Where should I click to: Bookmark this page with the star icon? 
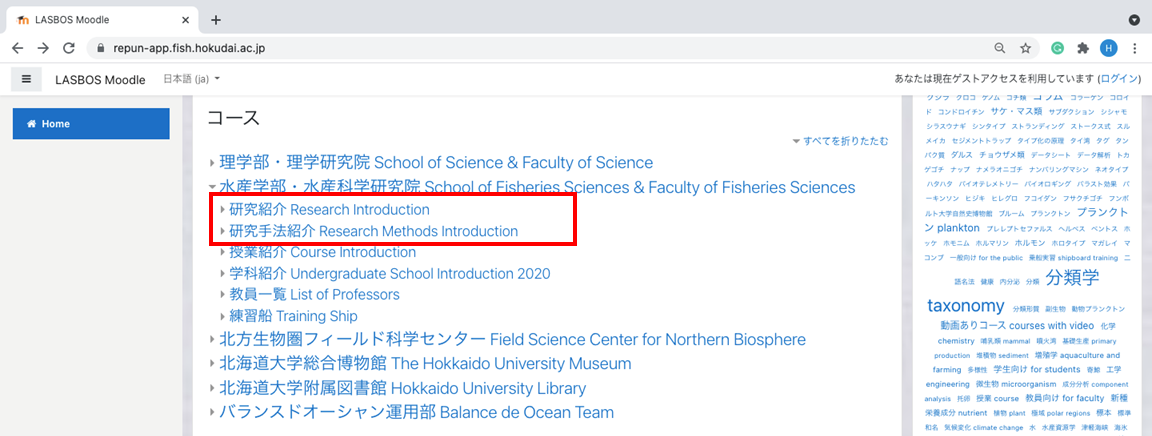[1025, 48]
